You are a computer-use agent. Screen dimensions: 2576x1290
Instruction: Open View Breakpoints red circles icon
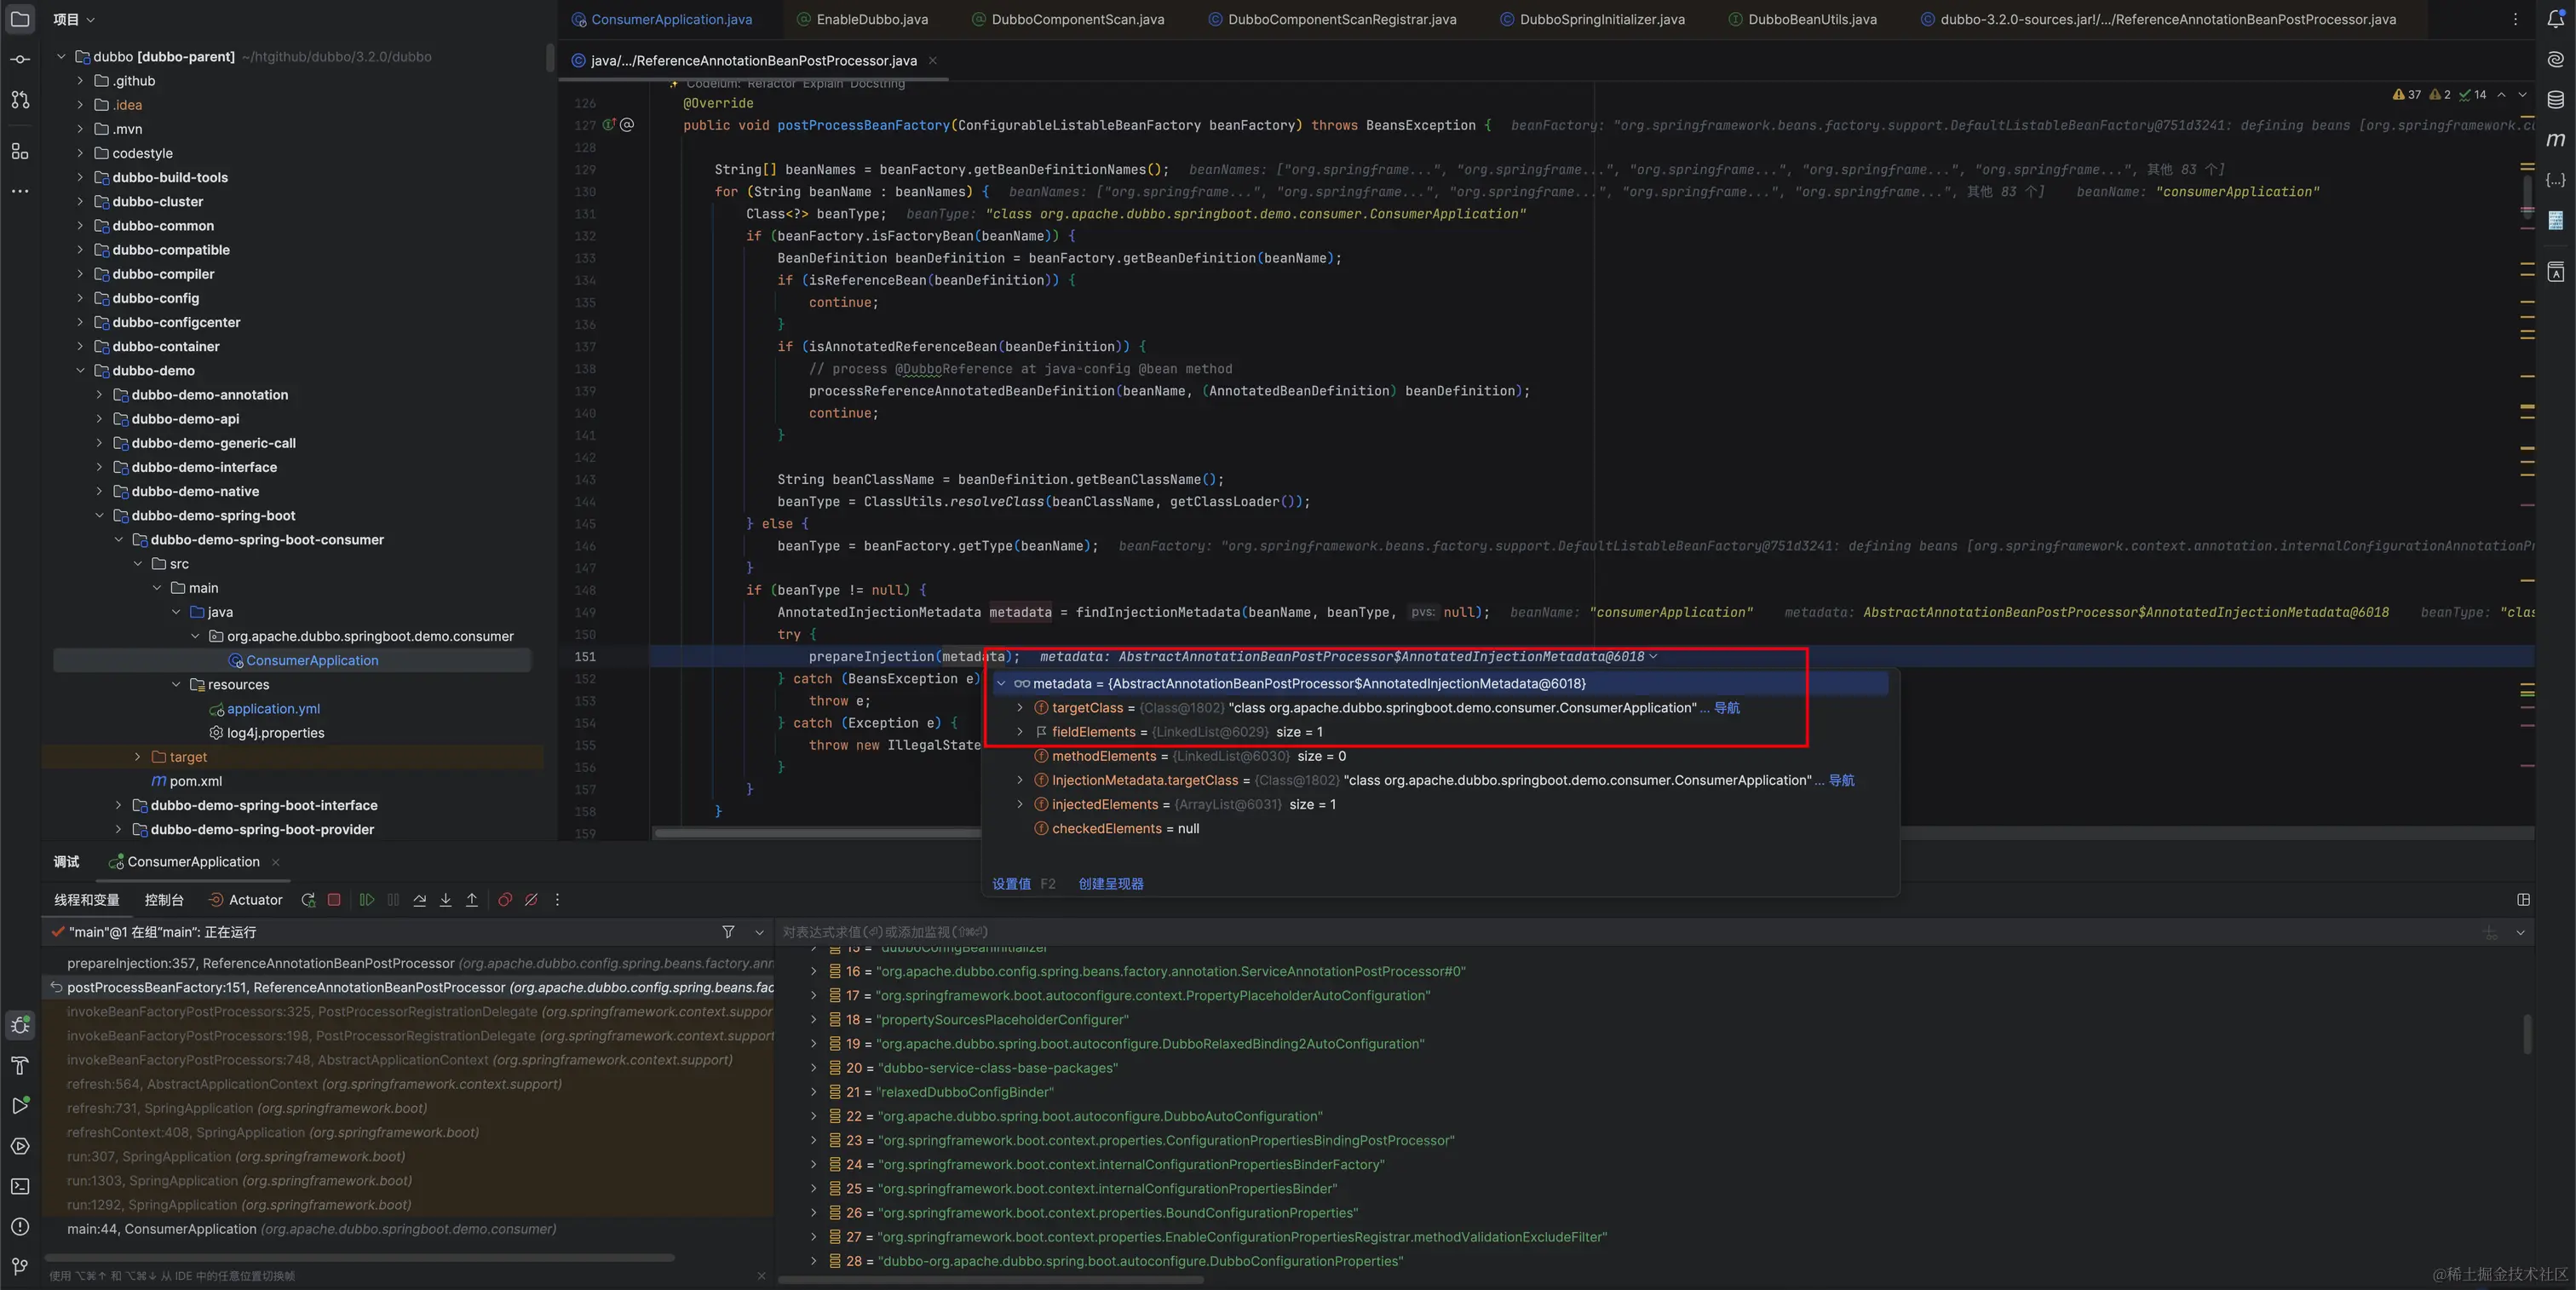(505, 900)
